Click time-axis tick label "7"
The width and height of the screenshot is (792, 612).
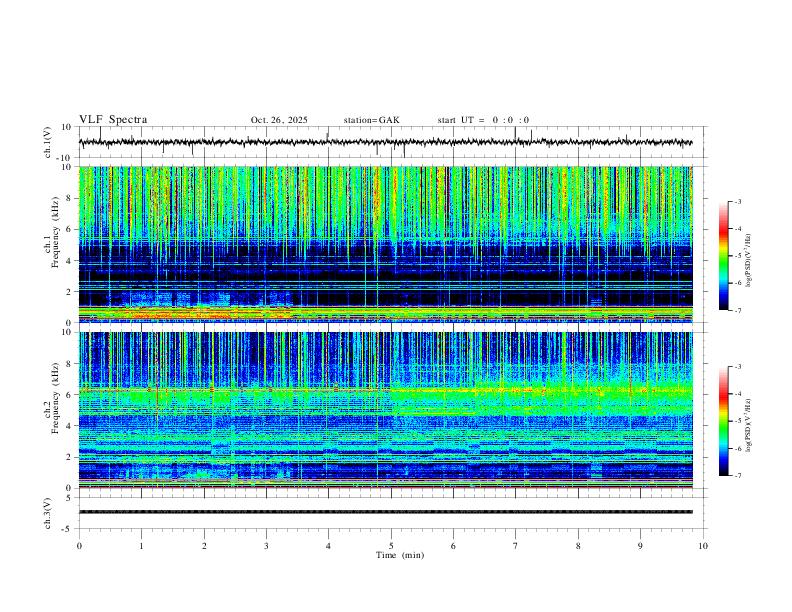tap(516, 546)
